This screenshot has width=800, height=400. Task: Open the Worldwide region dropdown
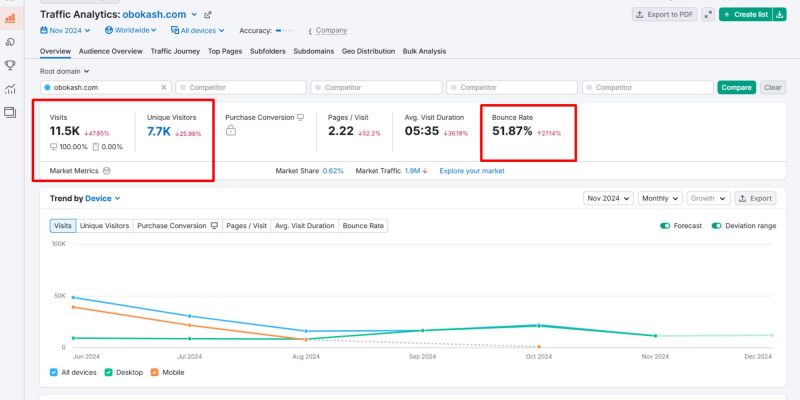pos(131,30)
